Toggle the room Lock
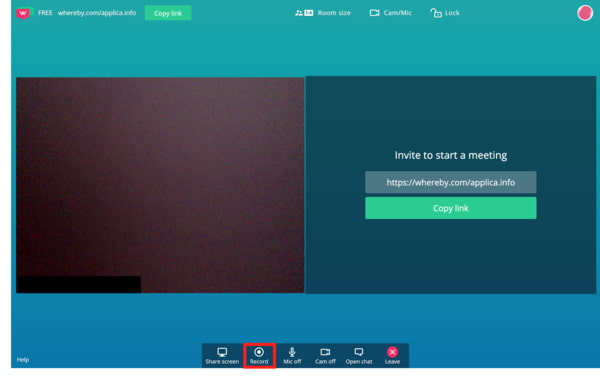Viewport: 600px width, 381px height. tap(445, 13)
